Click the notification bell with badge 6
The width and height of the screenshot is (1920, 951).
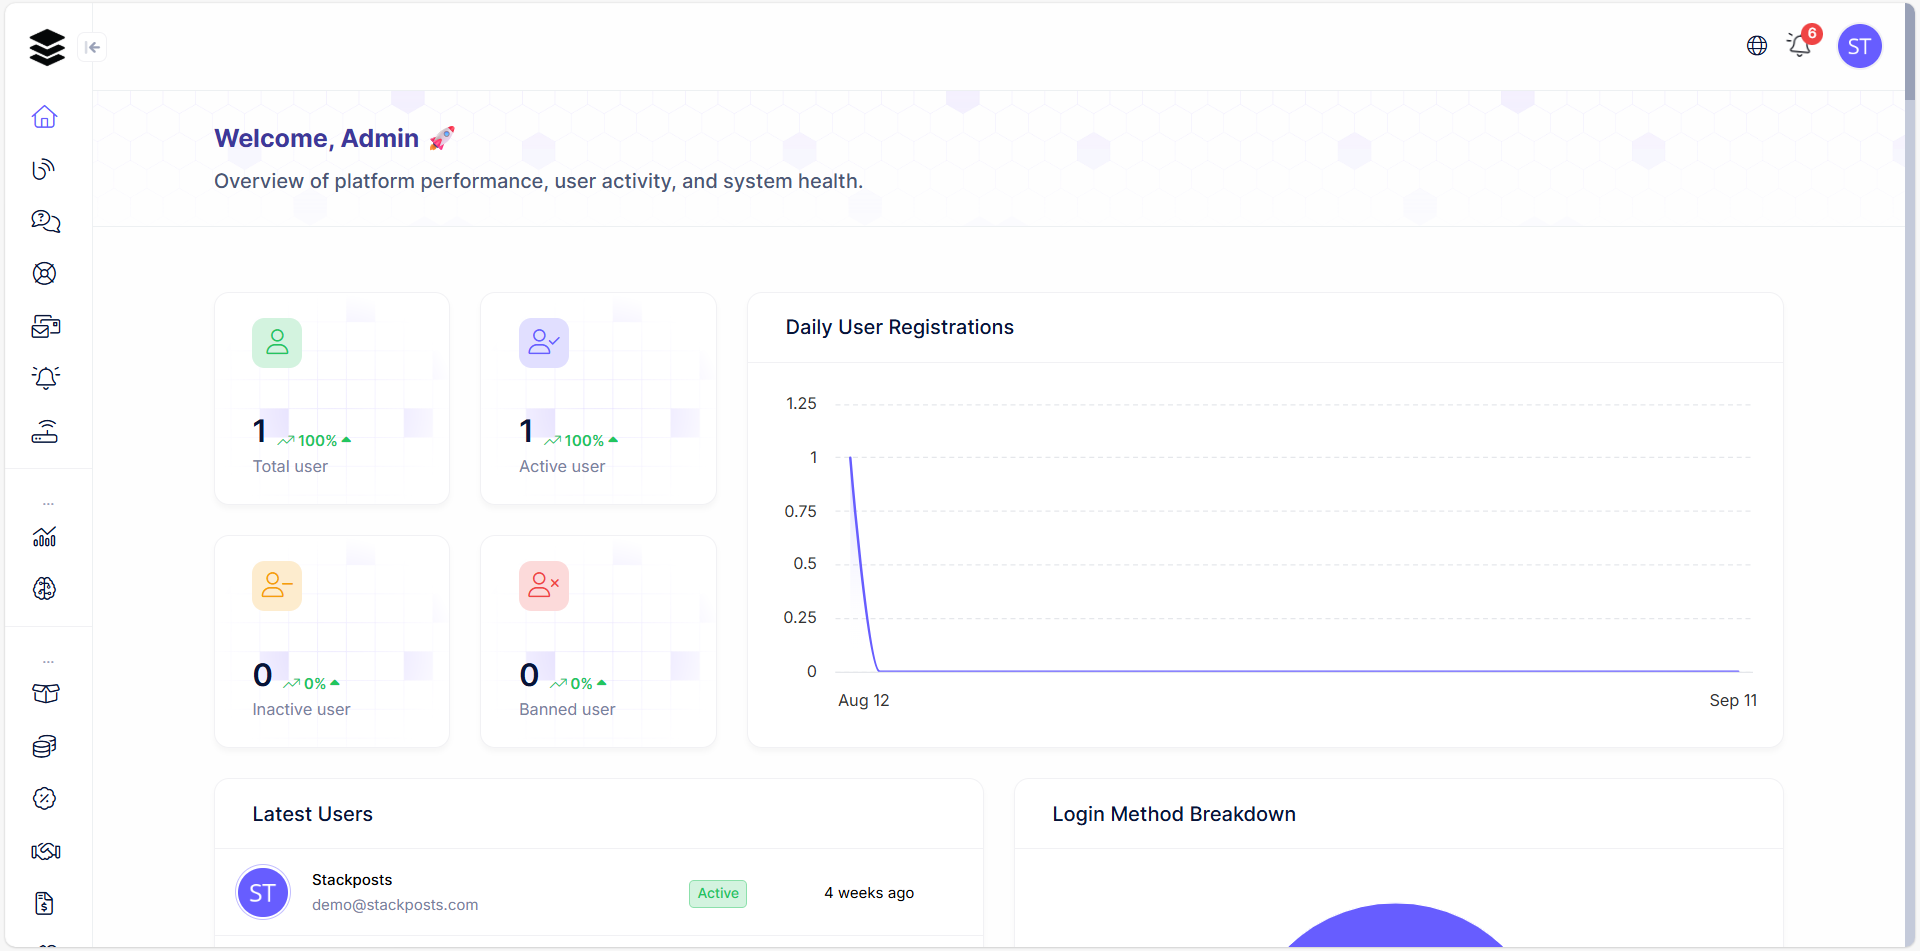1801,45
